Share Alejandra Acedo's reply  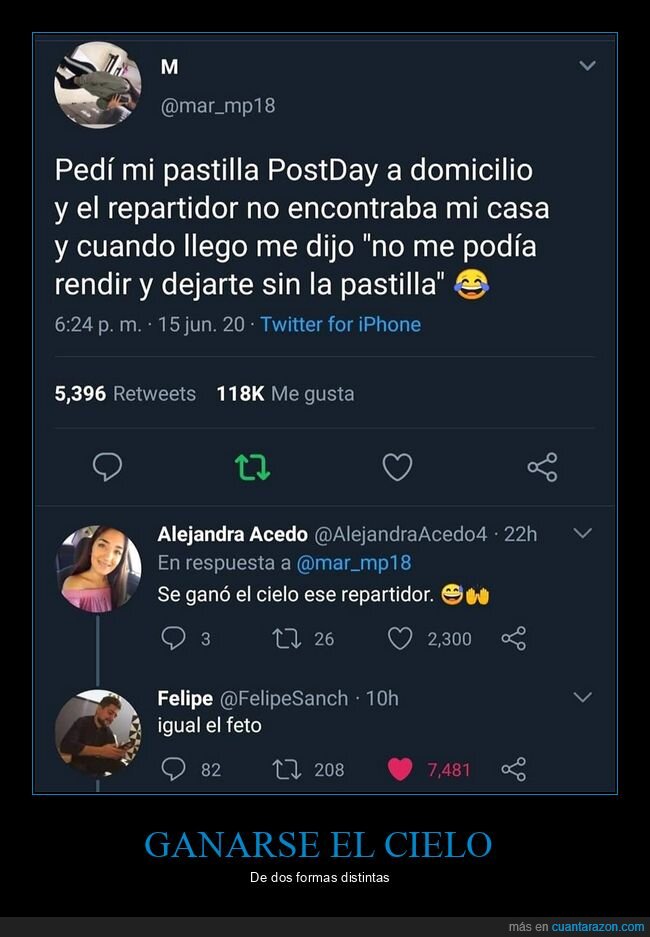pos(513,638)
